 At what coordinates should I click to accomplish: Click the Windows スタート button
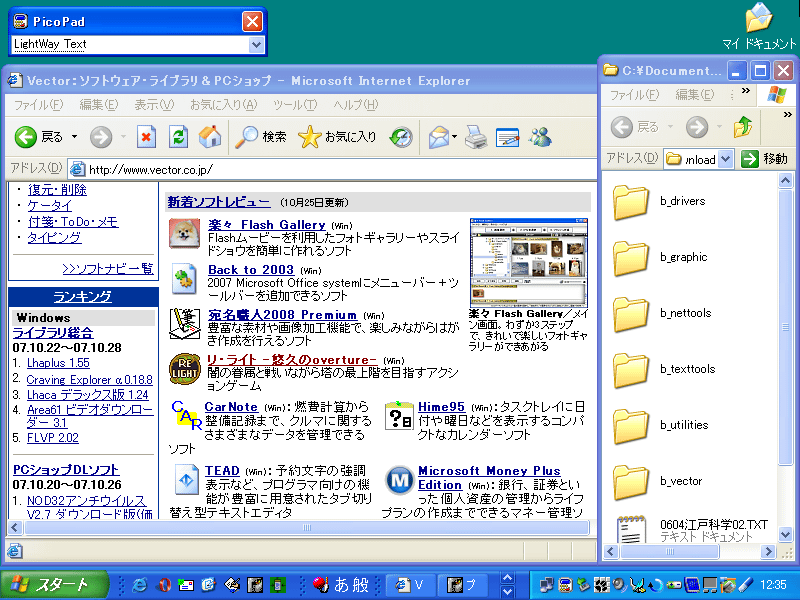click(x=55, y=584)
